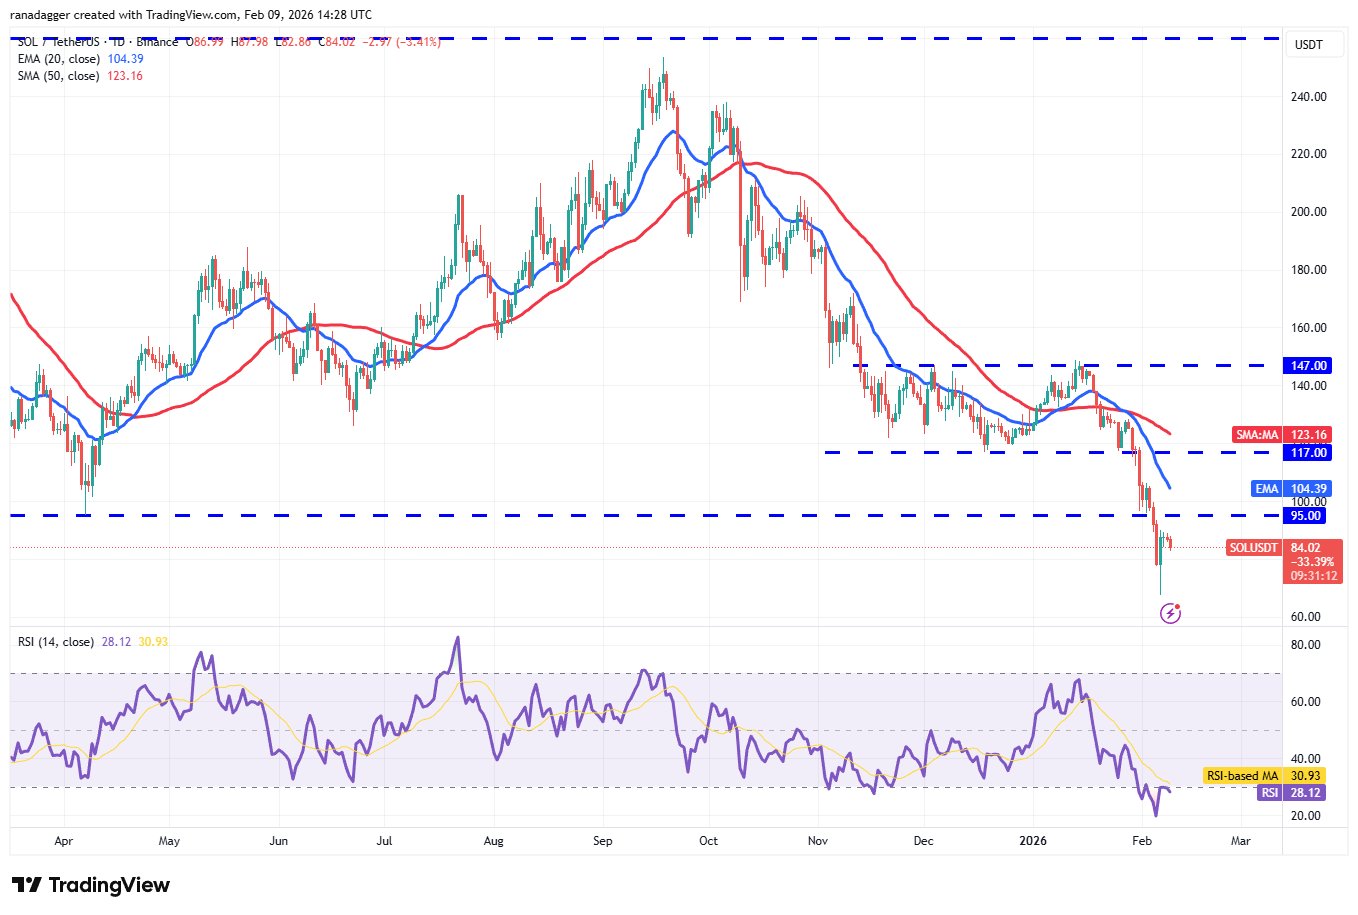Screen dimensions: 1358x915
Task: Click the 240.00 level on price scale
Action: pyautogui.click(x=1308, y=97)
